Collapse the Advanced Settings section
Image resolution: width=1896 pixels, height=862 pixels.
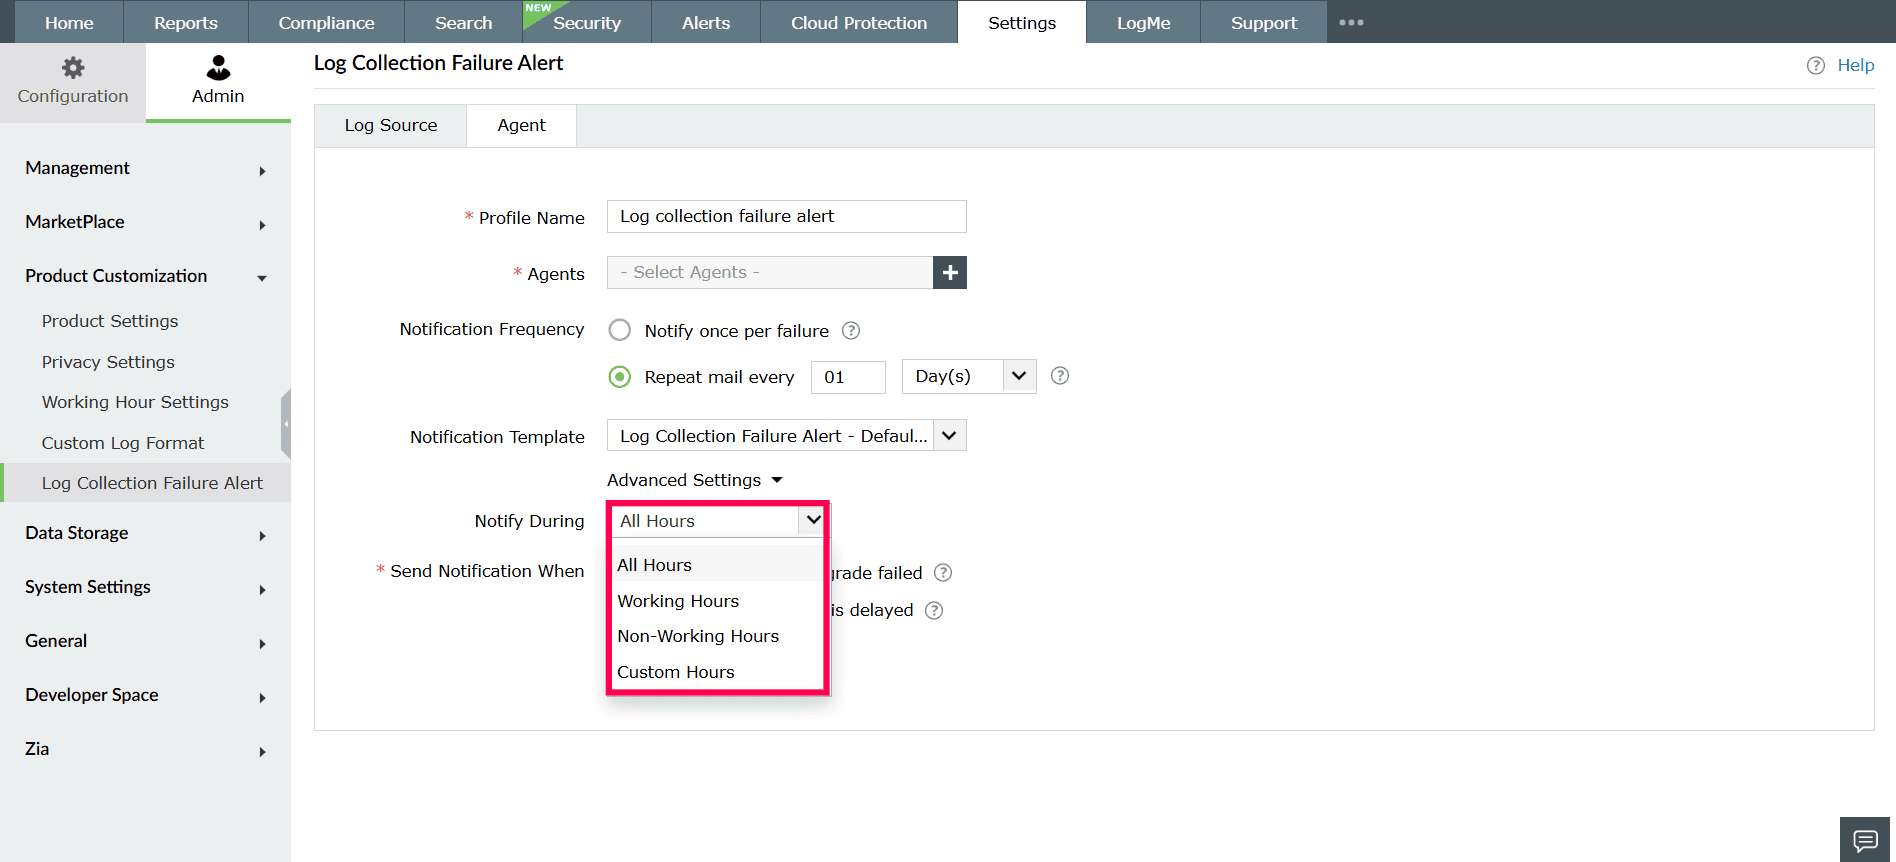(x=695, y=480)
